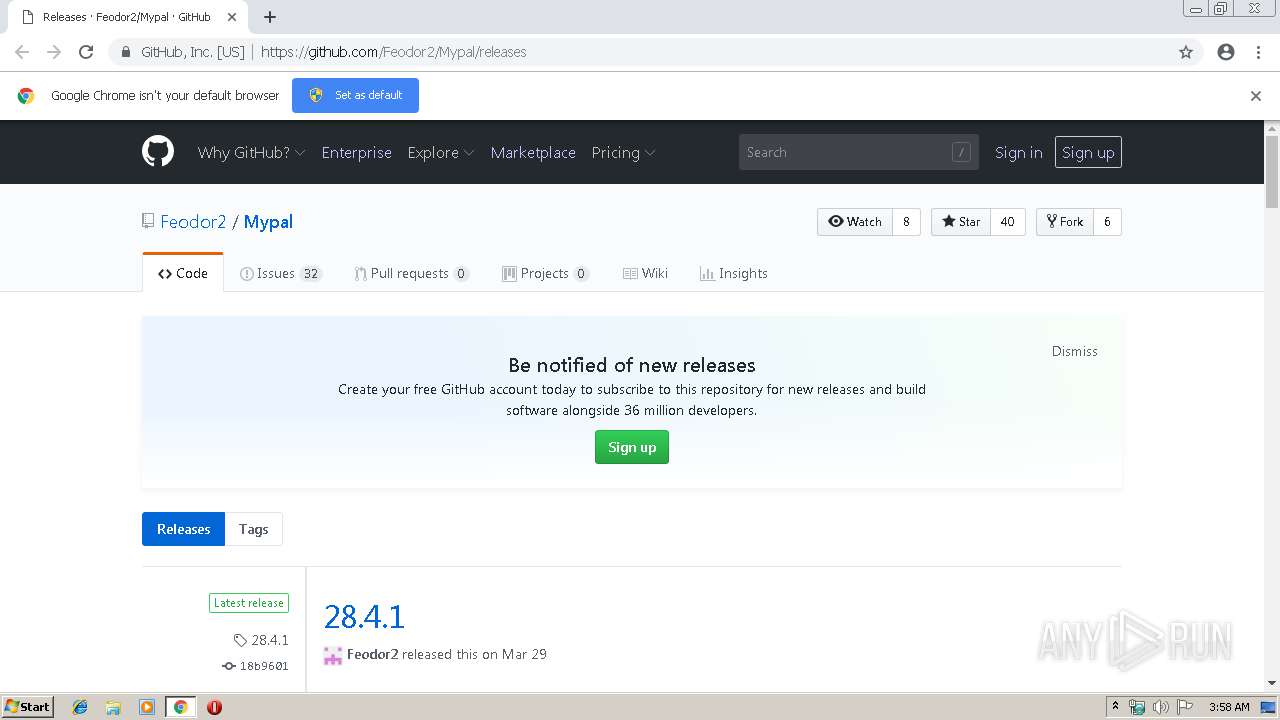Click Sign in in the header

click(x=1018, y=152)
